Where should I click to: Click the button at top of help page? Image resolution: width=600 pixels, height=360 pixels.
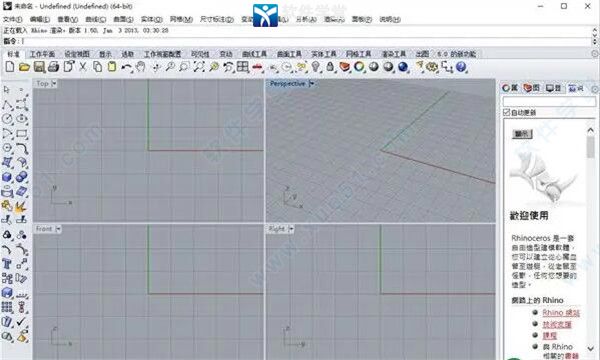[x=522, y=134]
